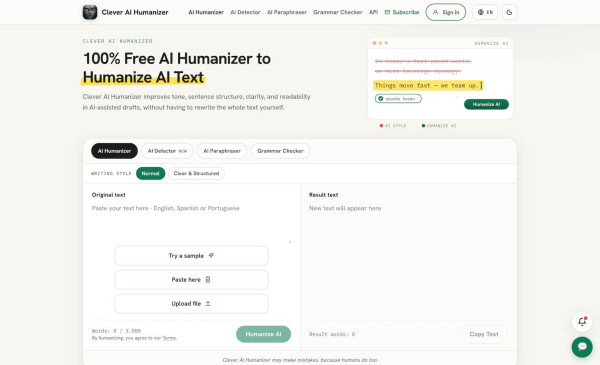Click into the Original text input area
This screenshot has width=600, height=365.
coord(191,224)
